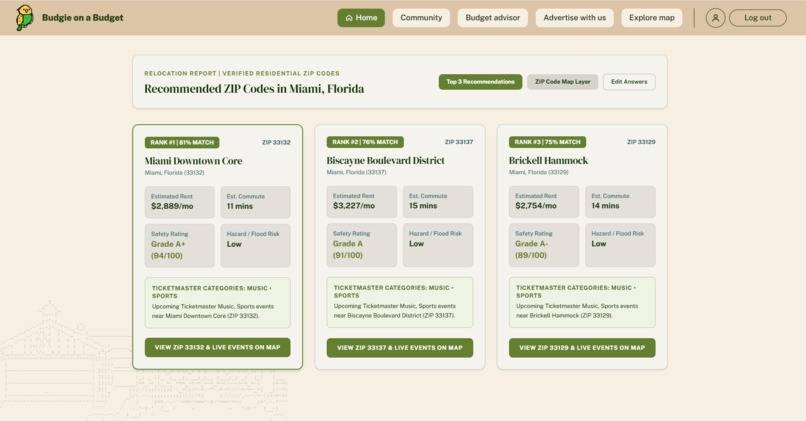Click the 11 mins commute value
The image size is (806, 421).
[240, 206]
